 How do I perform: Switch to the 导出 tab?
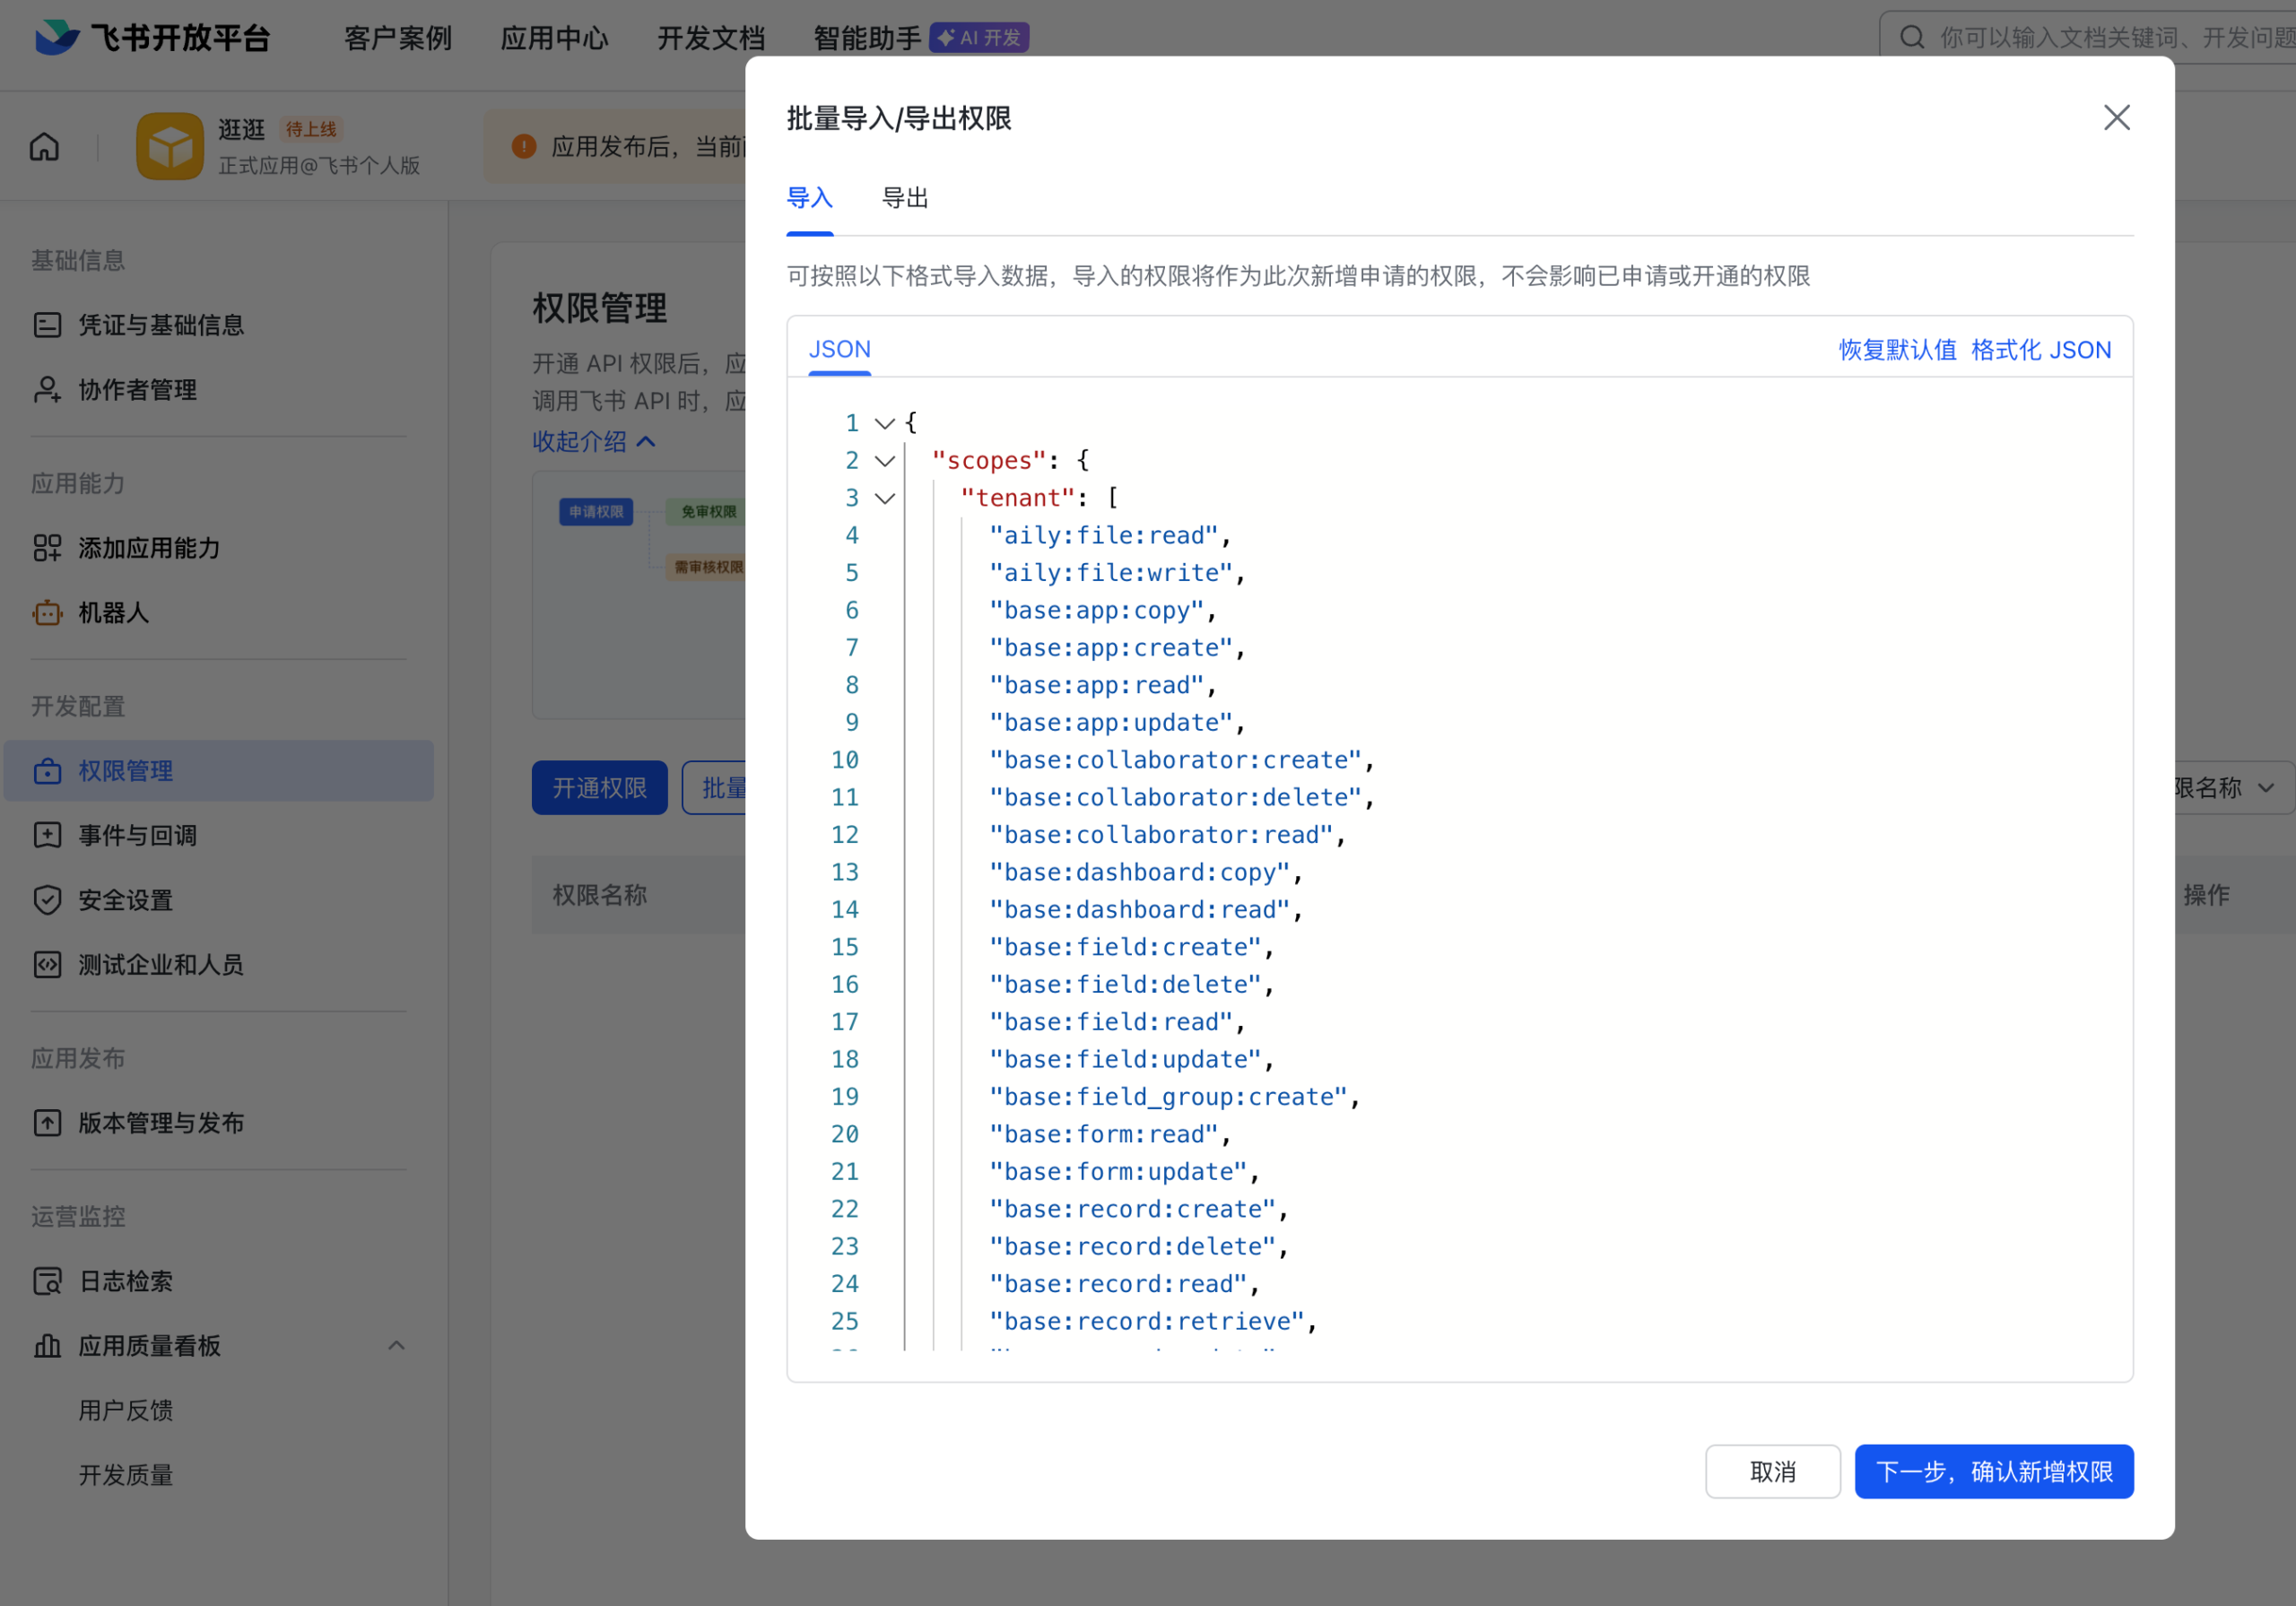(903, 198)
